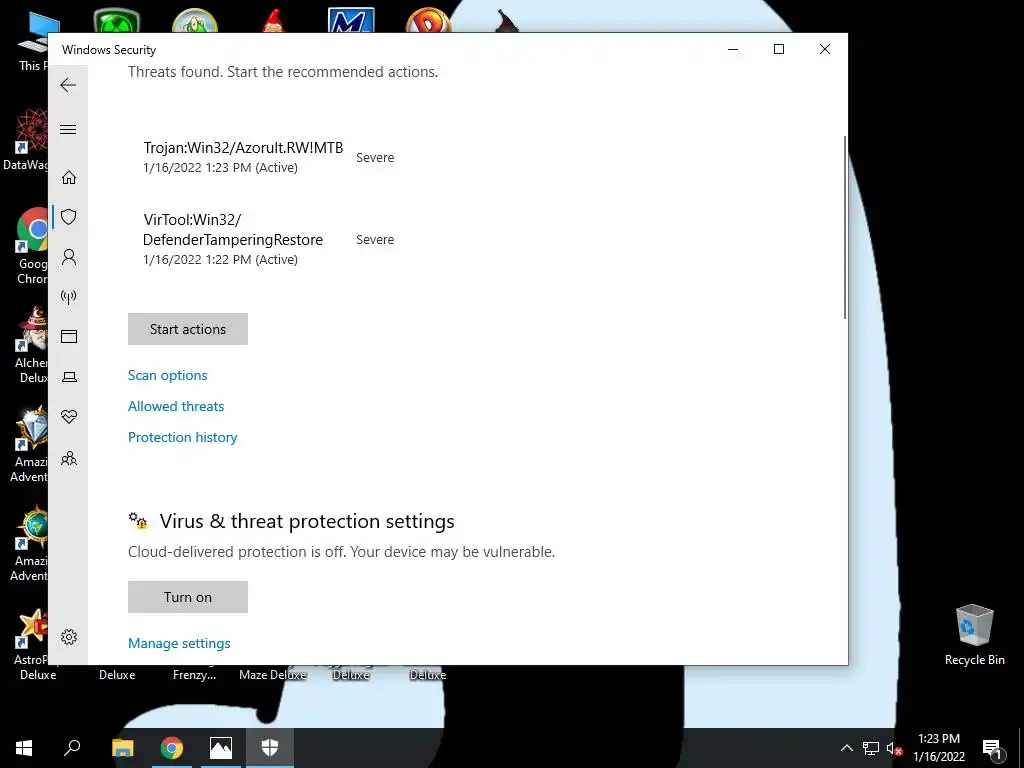Image resolution: width=1024 pixels, height=768 pixels.
Task: Click the muted volume tray icon
Action: [894, 748]
